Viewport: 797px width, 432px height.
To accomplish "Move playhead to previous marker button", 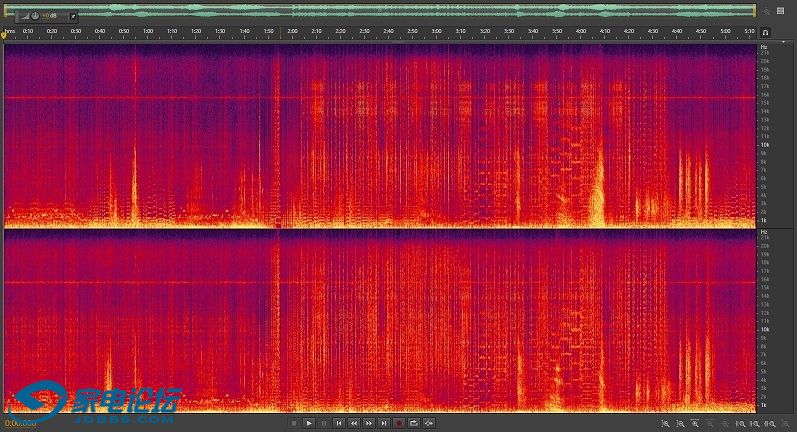I will (x=339, y=423).
